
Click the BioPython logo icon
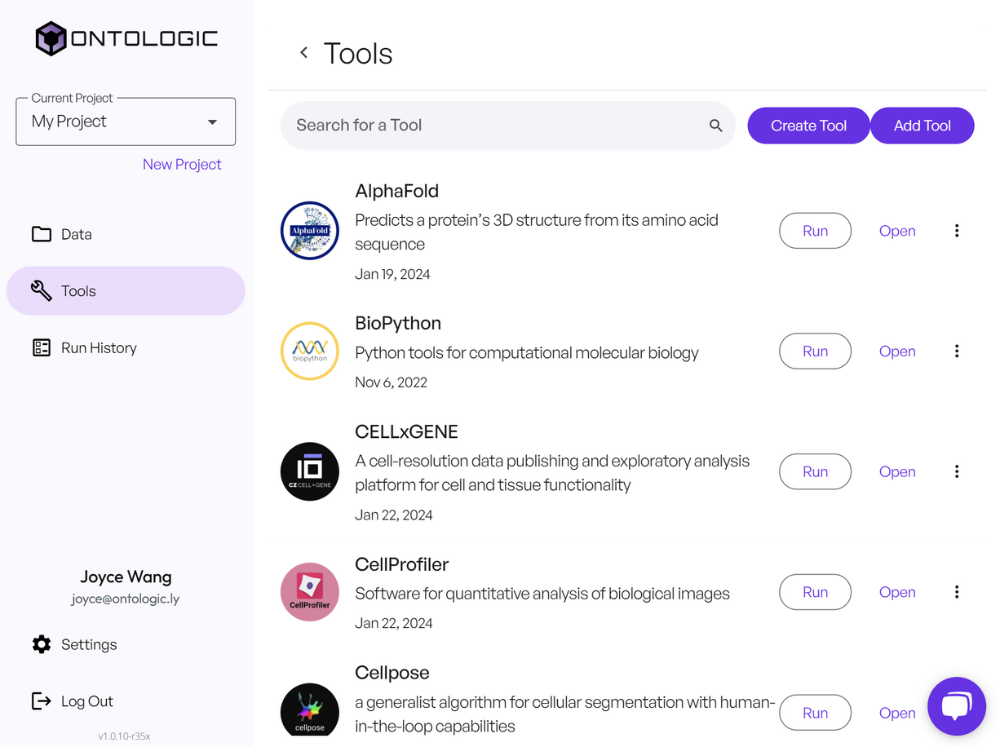310,351
